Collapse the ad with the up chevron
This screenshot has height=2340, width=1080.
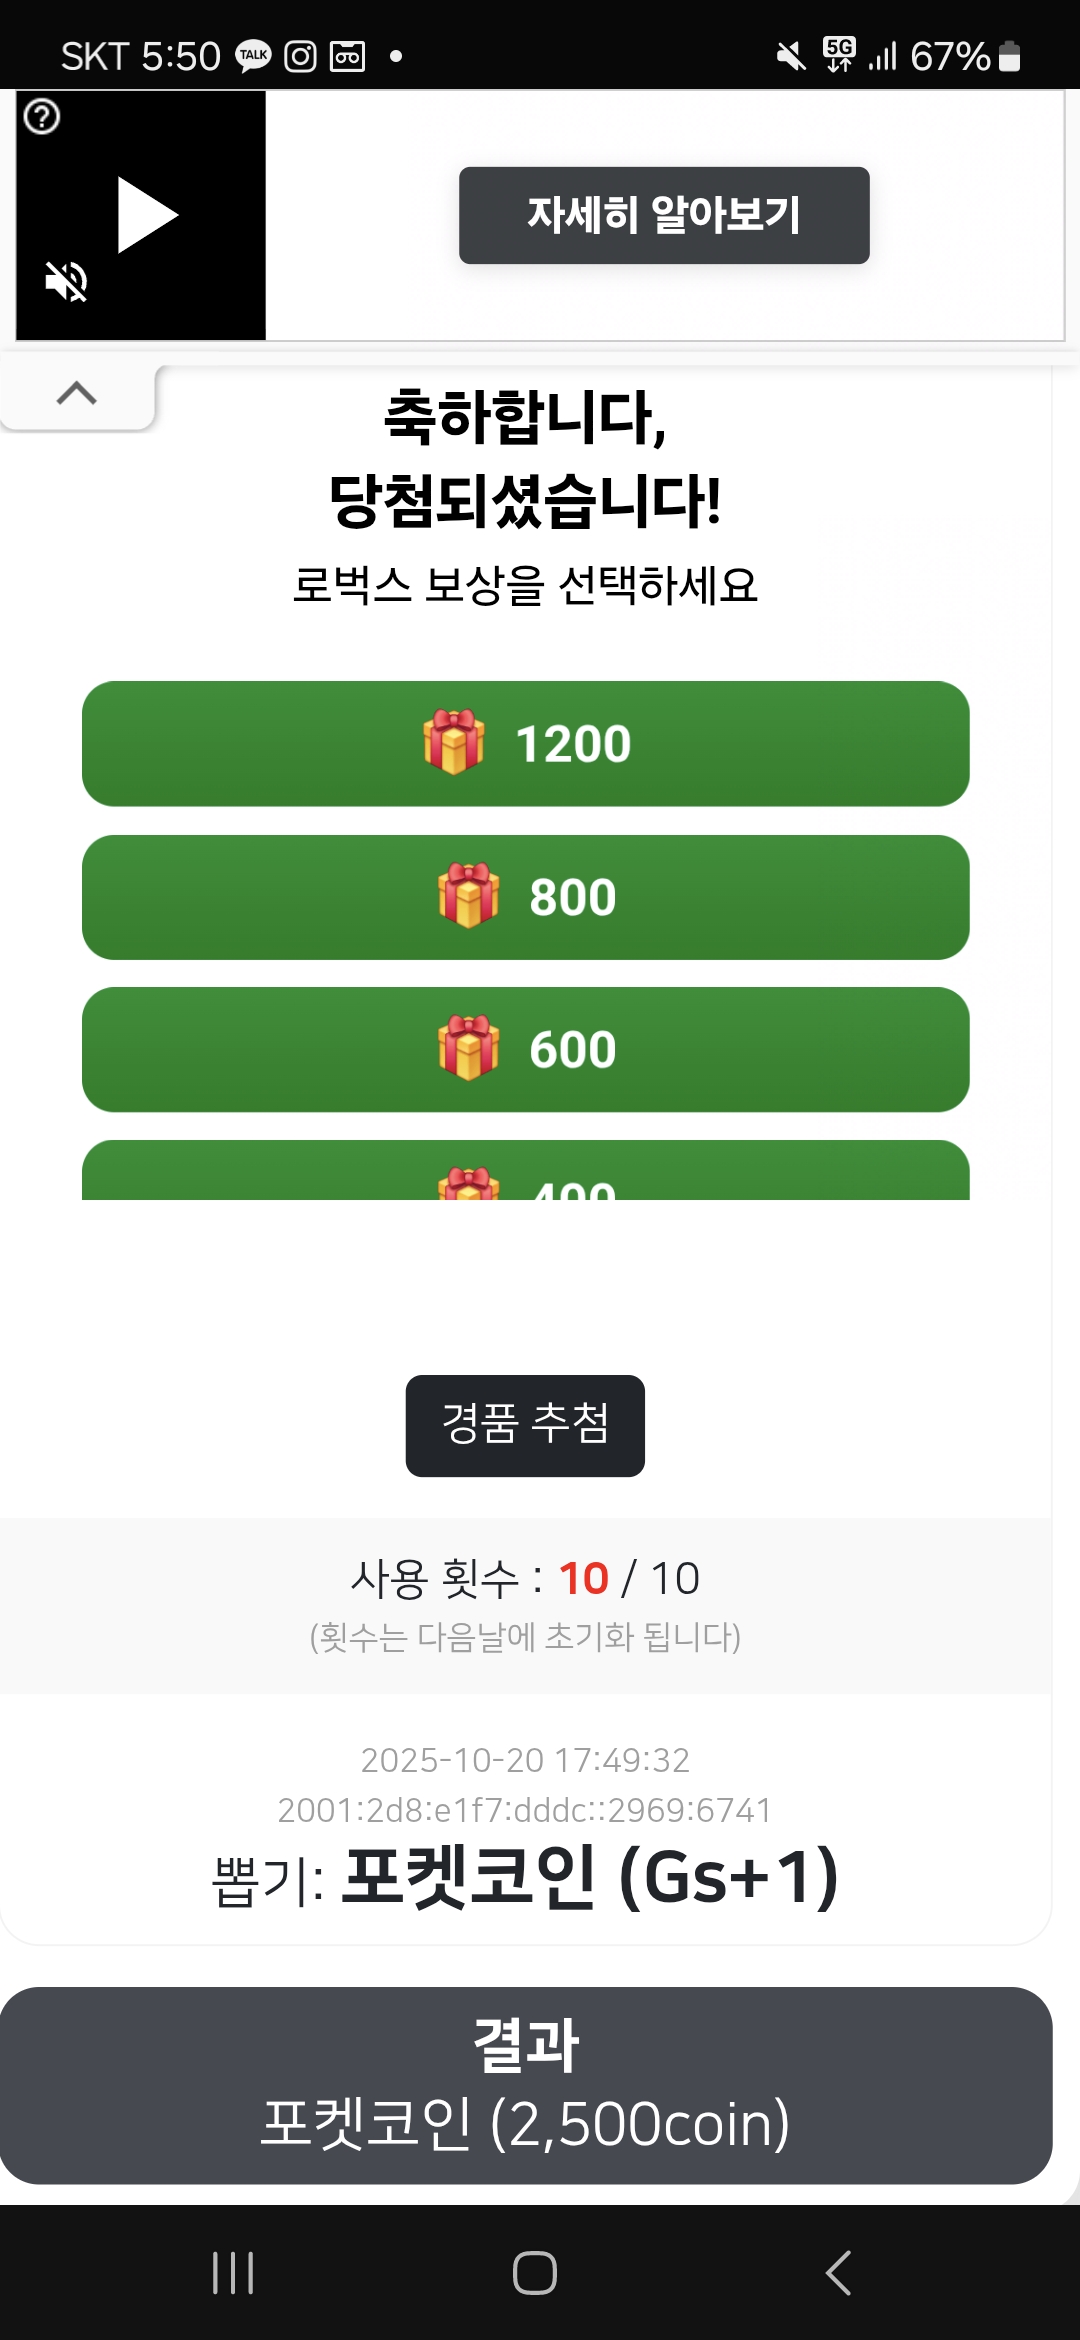click(77, 394)
